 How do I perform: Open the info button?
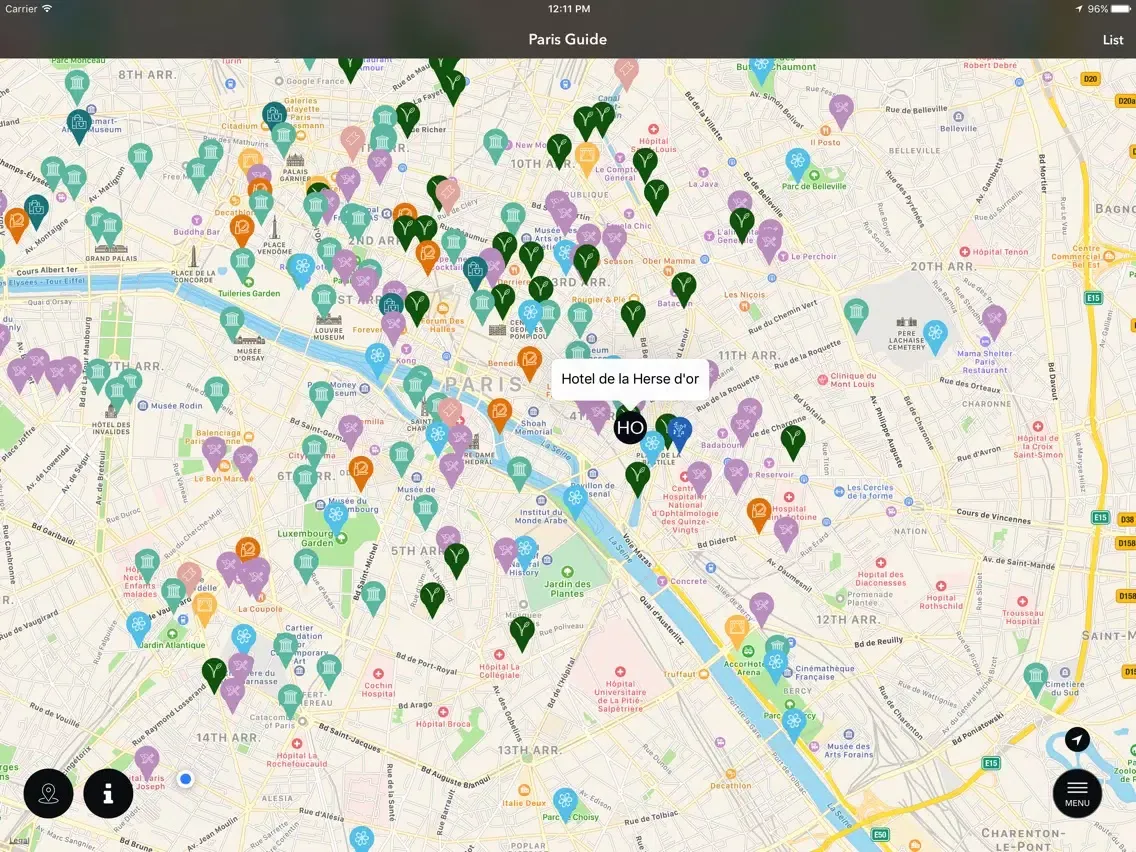[x=108, y=793]
